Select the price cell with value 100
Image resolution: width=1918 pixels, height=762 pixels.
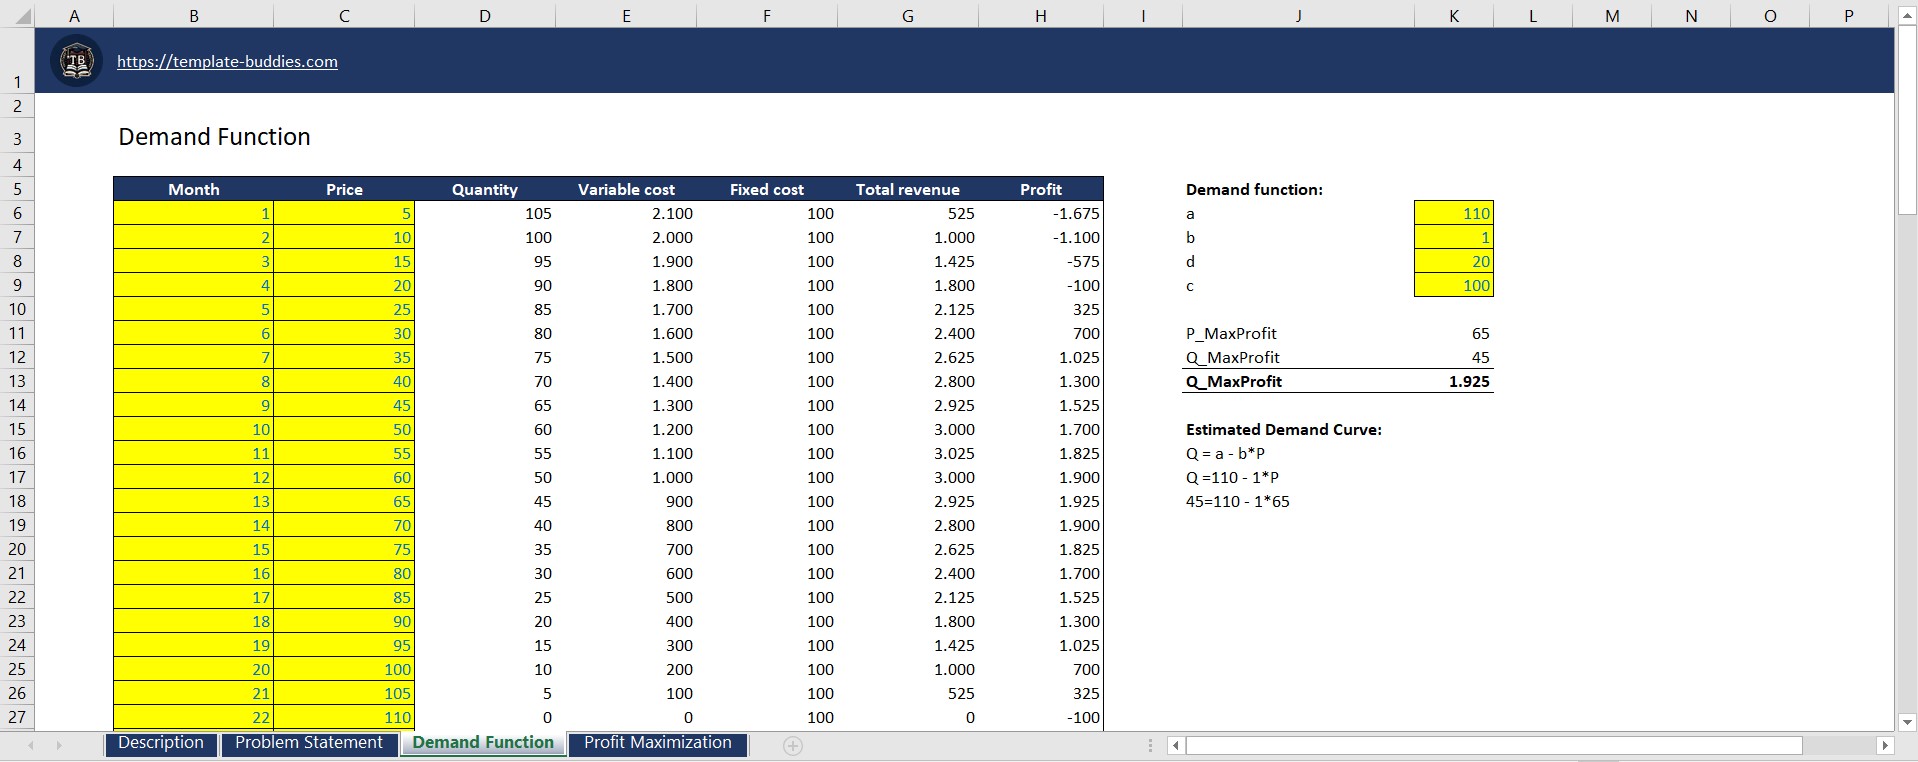tap(344, 669)
